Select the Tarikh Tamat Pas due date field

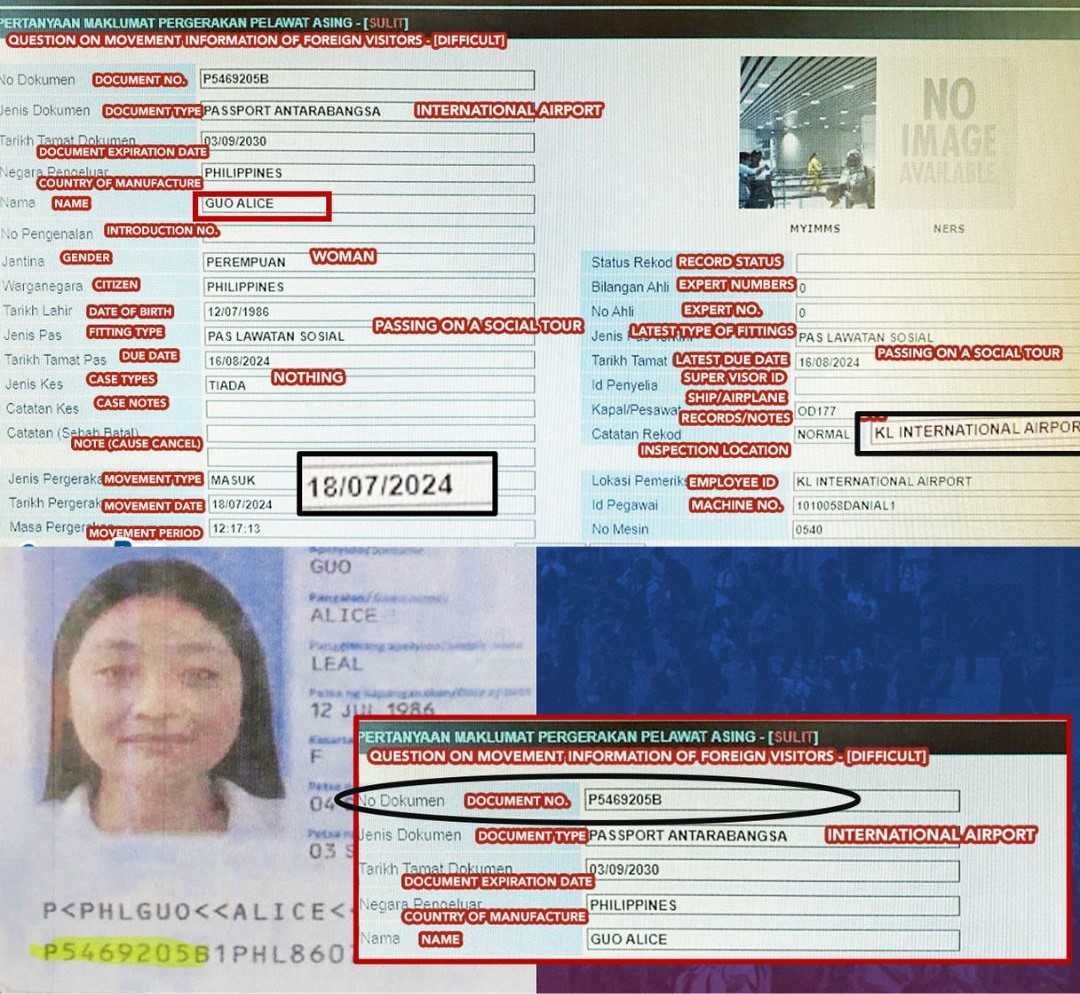pos(368,361)
